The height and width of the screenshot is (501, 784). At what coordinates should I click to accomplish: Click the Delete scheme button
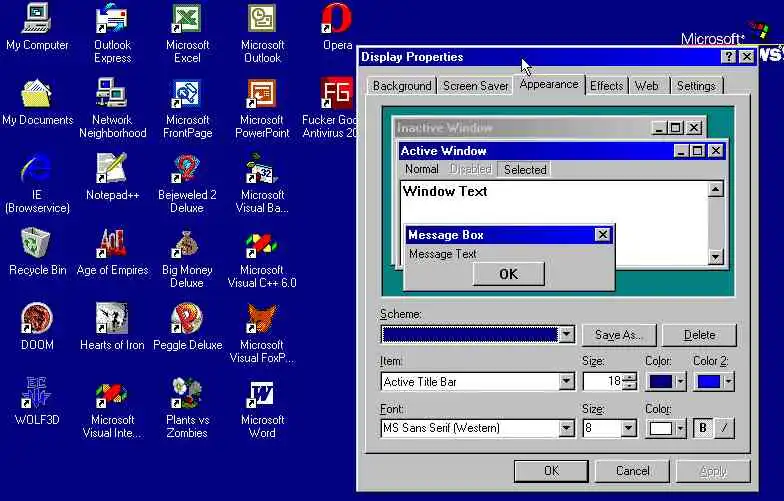[699, 335]
